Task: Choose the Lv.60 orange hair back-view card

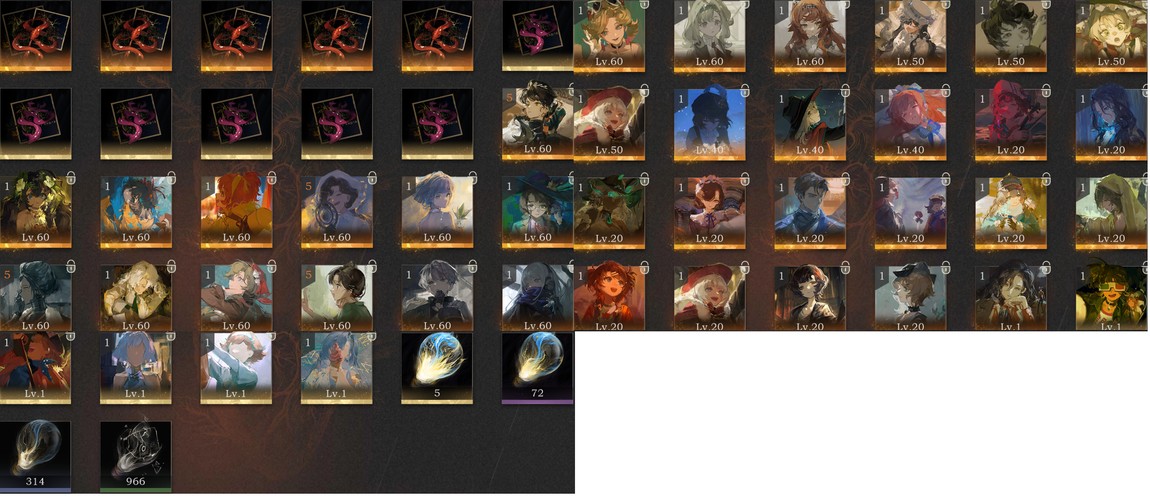Action: coord(236,213)
